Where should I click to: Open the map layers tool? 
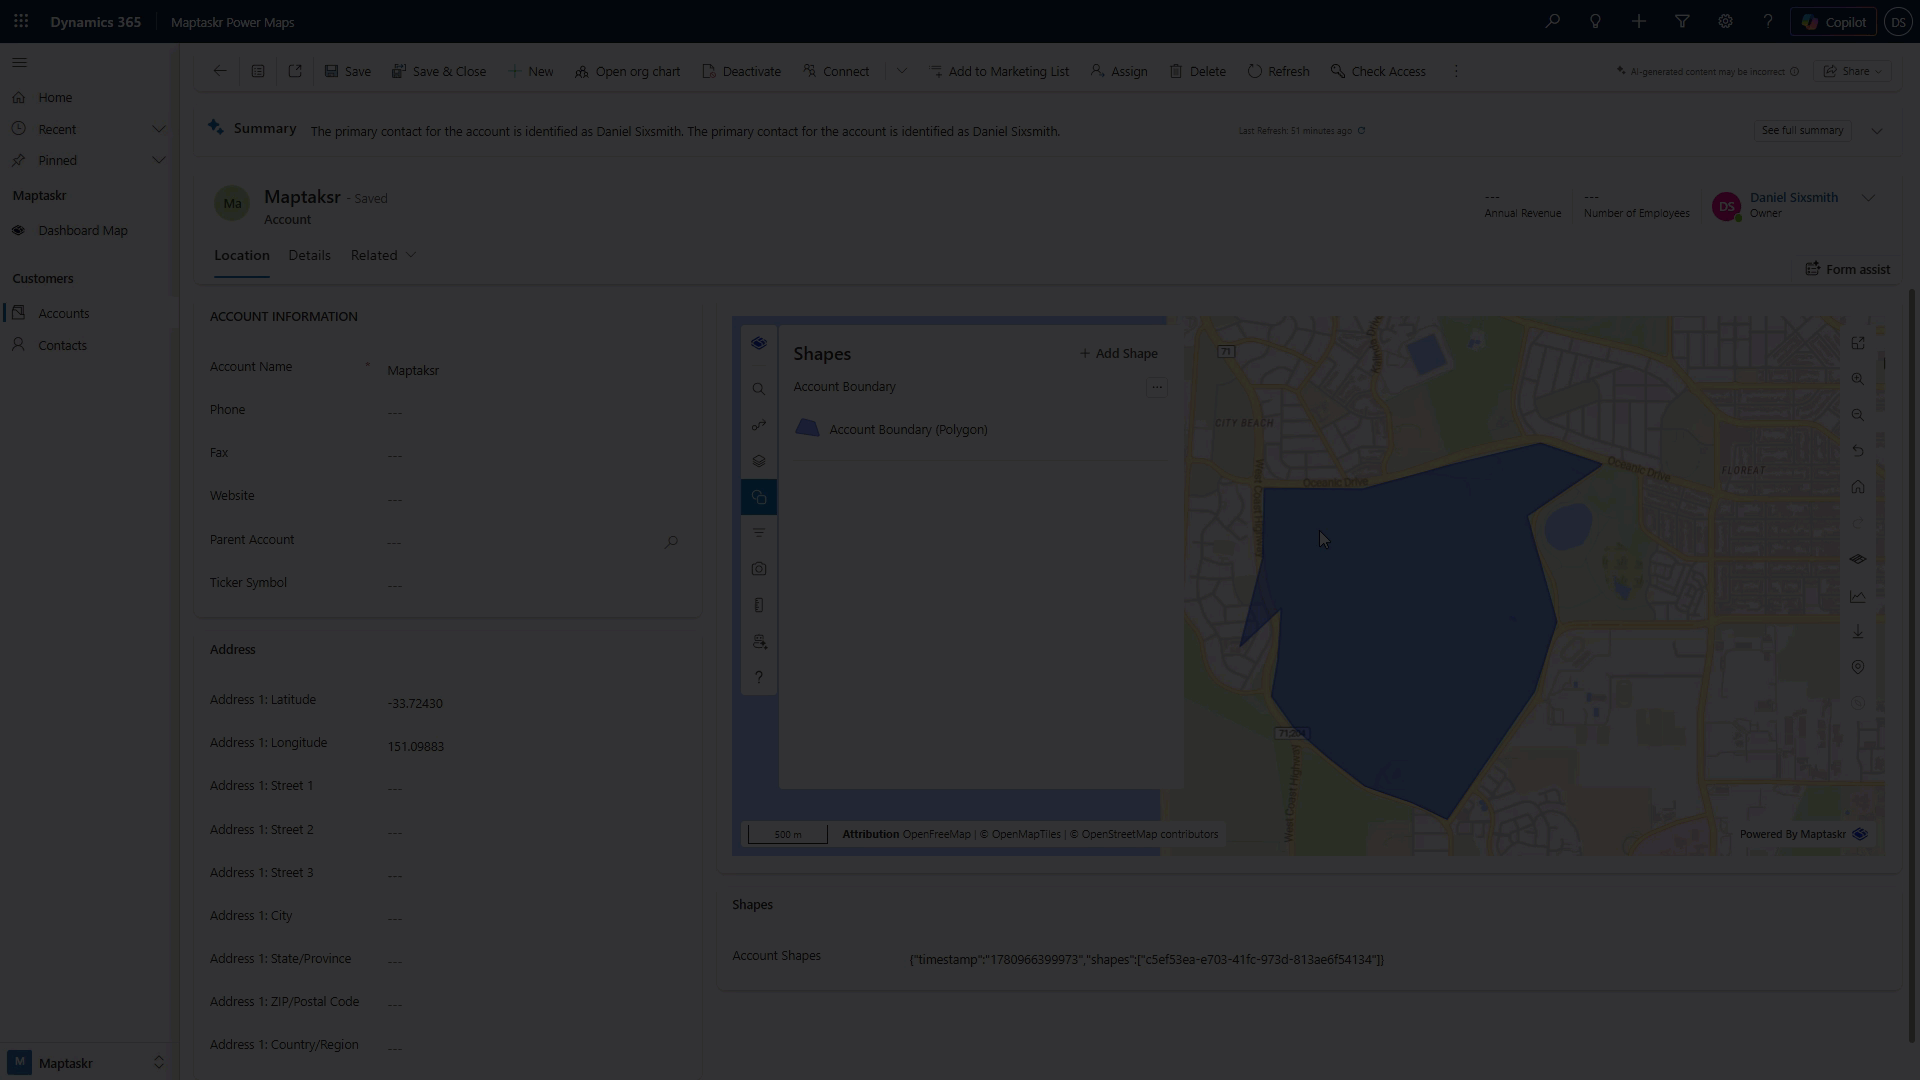pyautogui.click(x=759, y=461)
